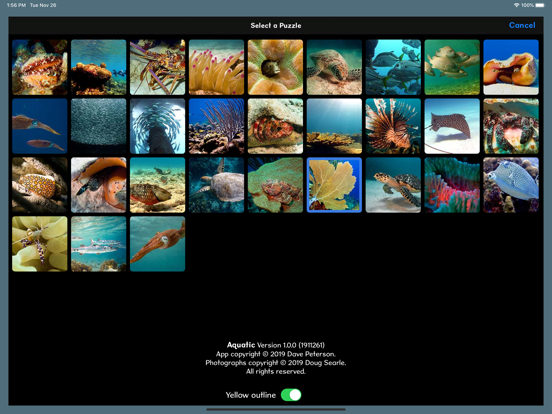Screen dimensions: 552x414
Task: Pick the hawksbill turtle walking on sand puzzle
Action: pos(393,185)
